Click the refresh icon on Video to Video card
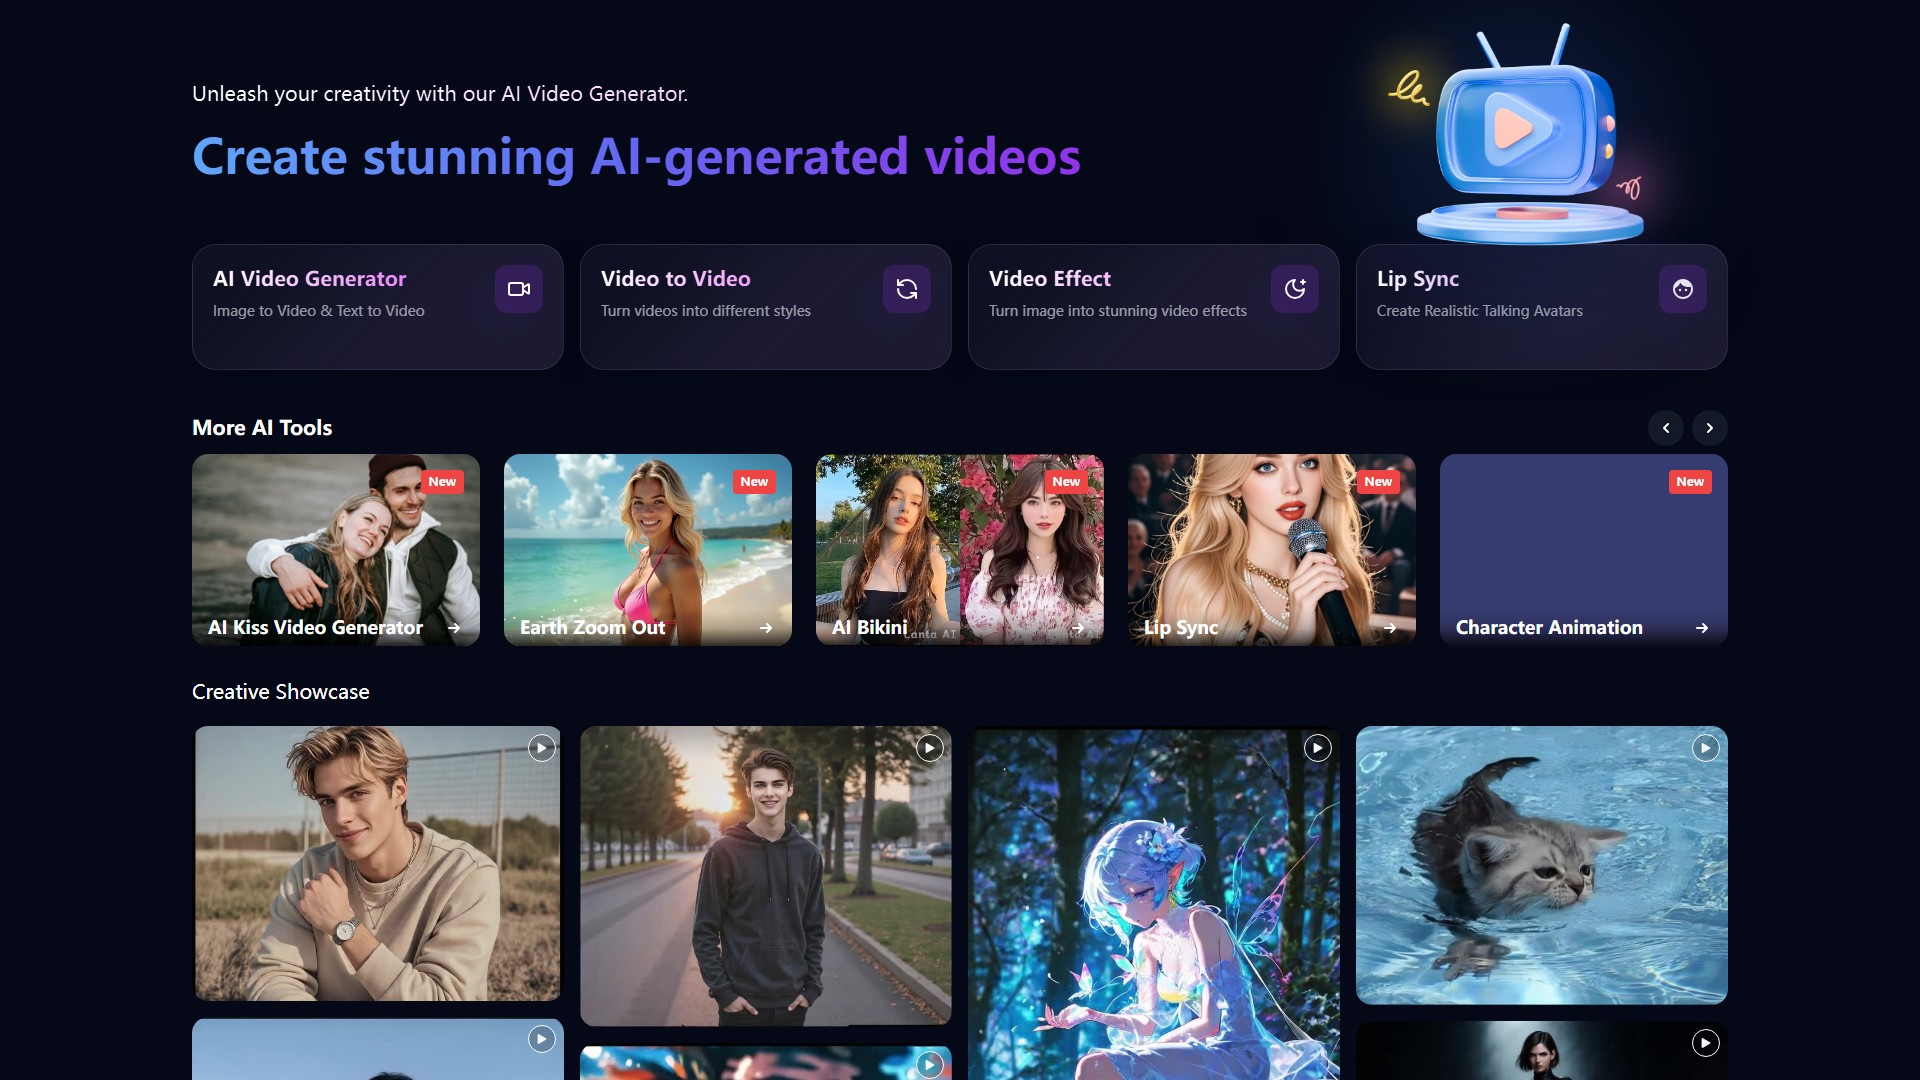 click(906, 289)
